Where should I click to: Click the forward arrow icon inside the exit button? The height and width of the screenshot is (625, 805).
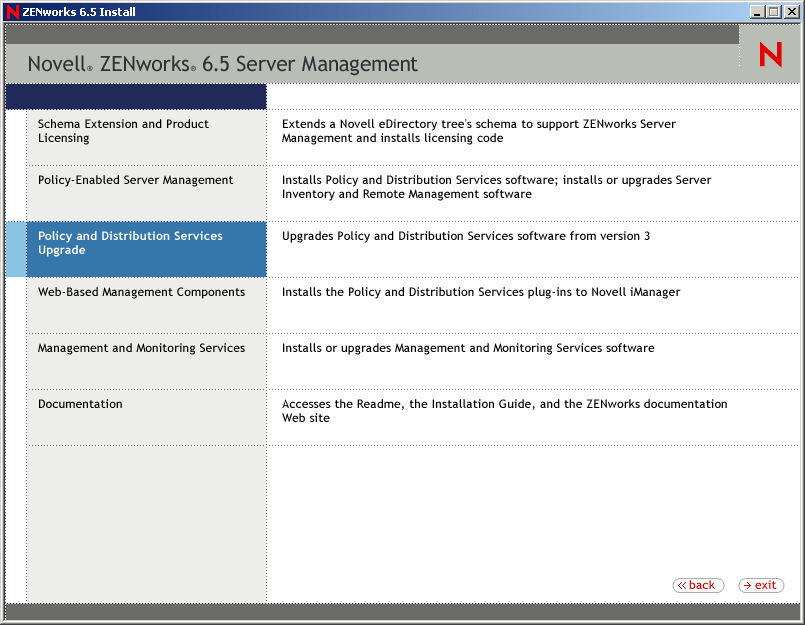click(x=747, y=585)
